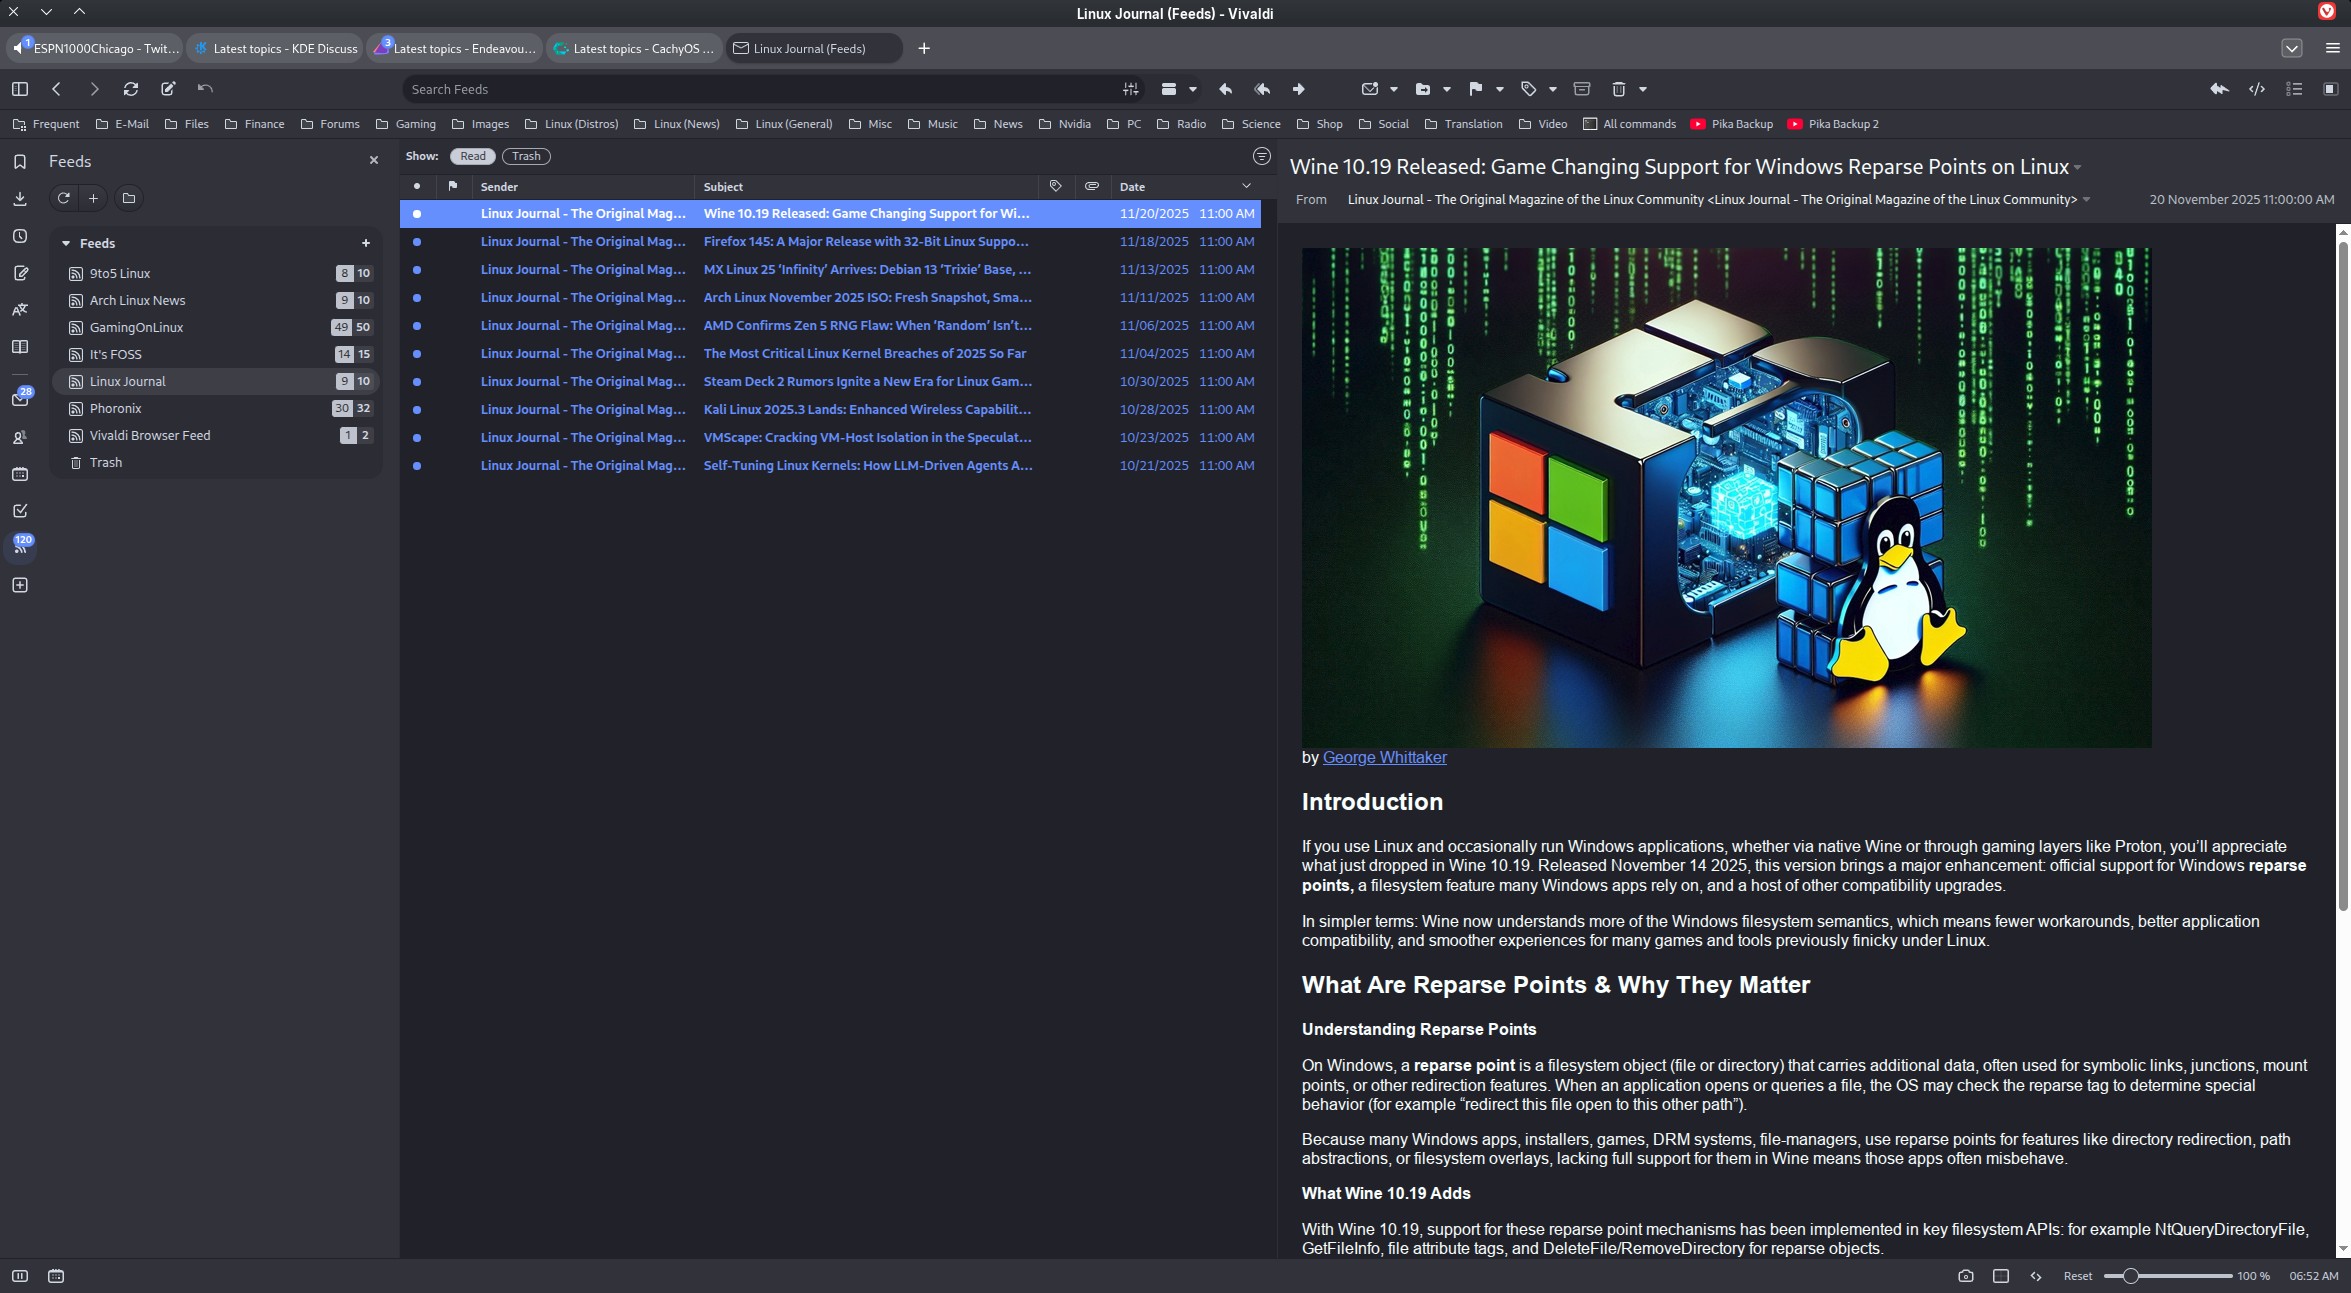The image size is (2351, 1293).
Task: Click the trash delete icon in toolbar
Action: tap(1618, 89)
